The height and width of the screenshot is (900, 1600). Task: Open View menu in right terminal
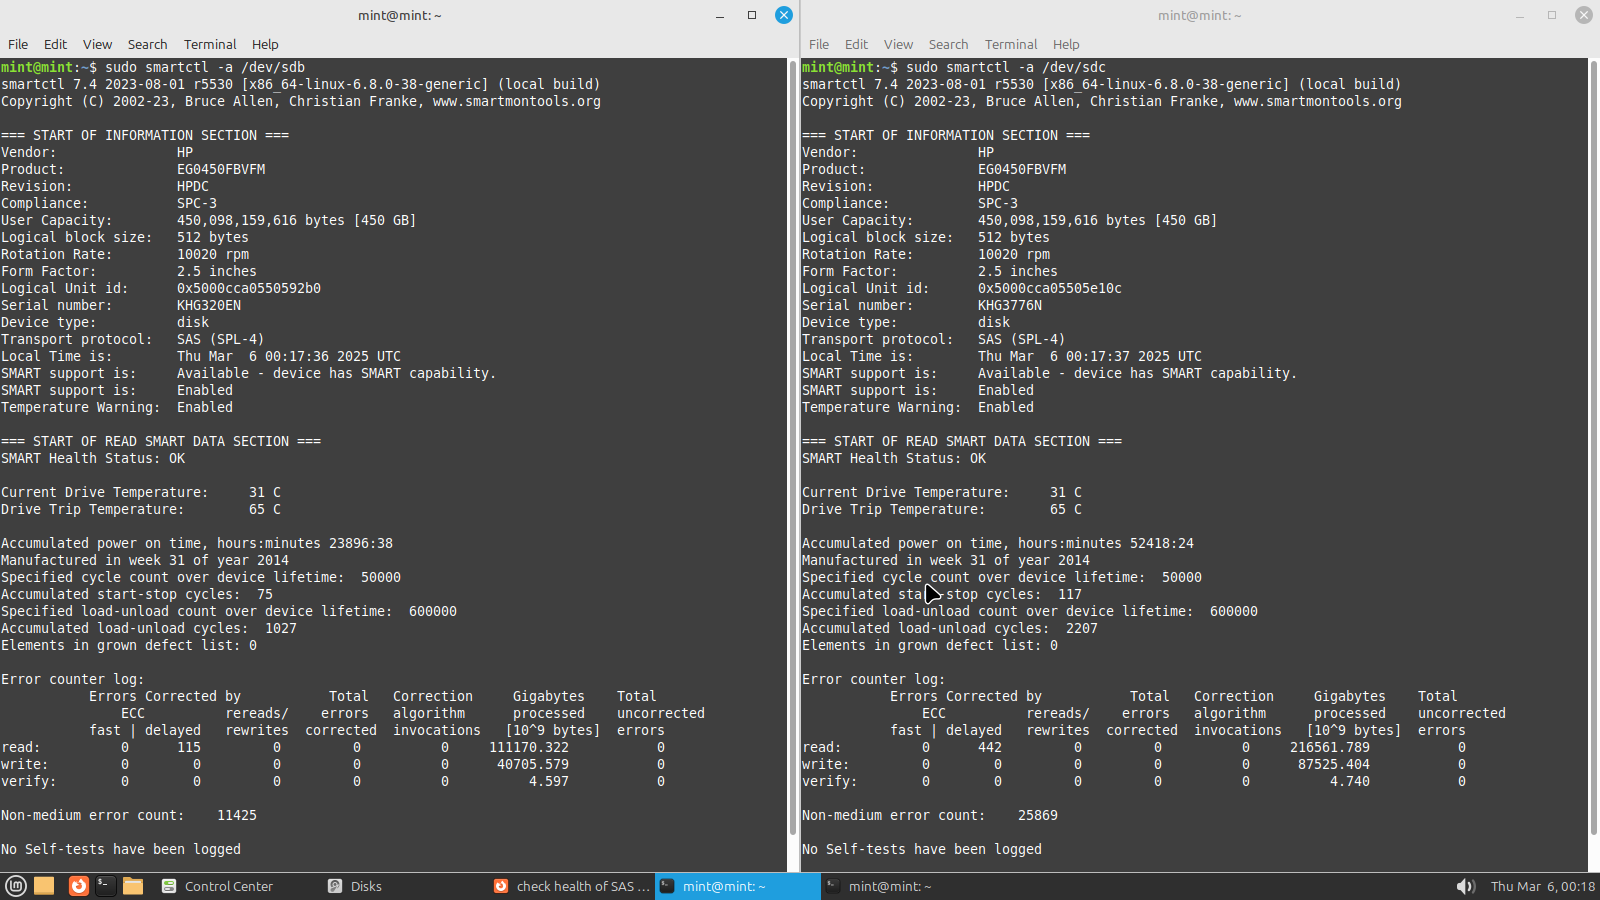[x=898, y=44]
